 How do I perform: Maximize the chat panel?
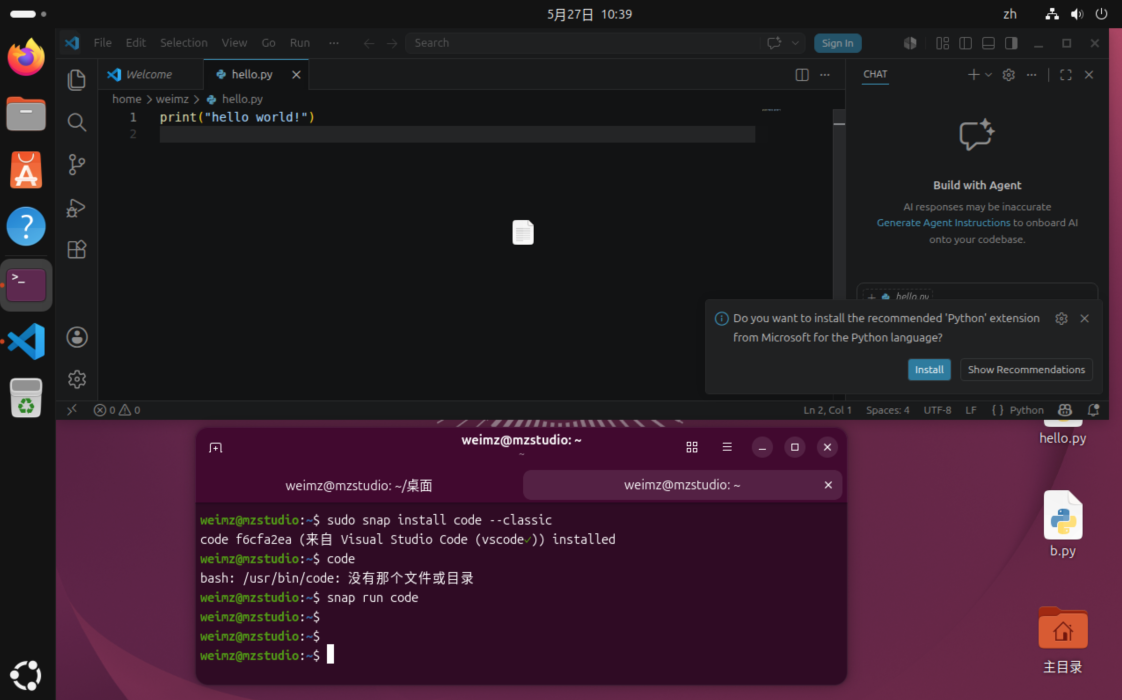click(x=1065, y=74)
